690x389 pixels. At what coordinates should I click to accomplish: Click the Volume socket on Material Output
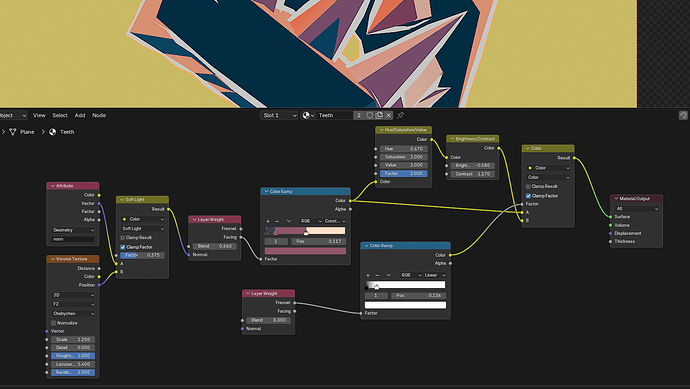coord(610,225)
